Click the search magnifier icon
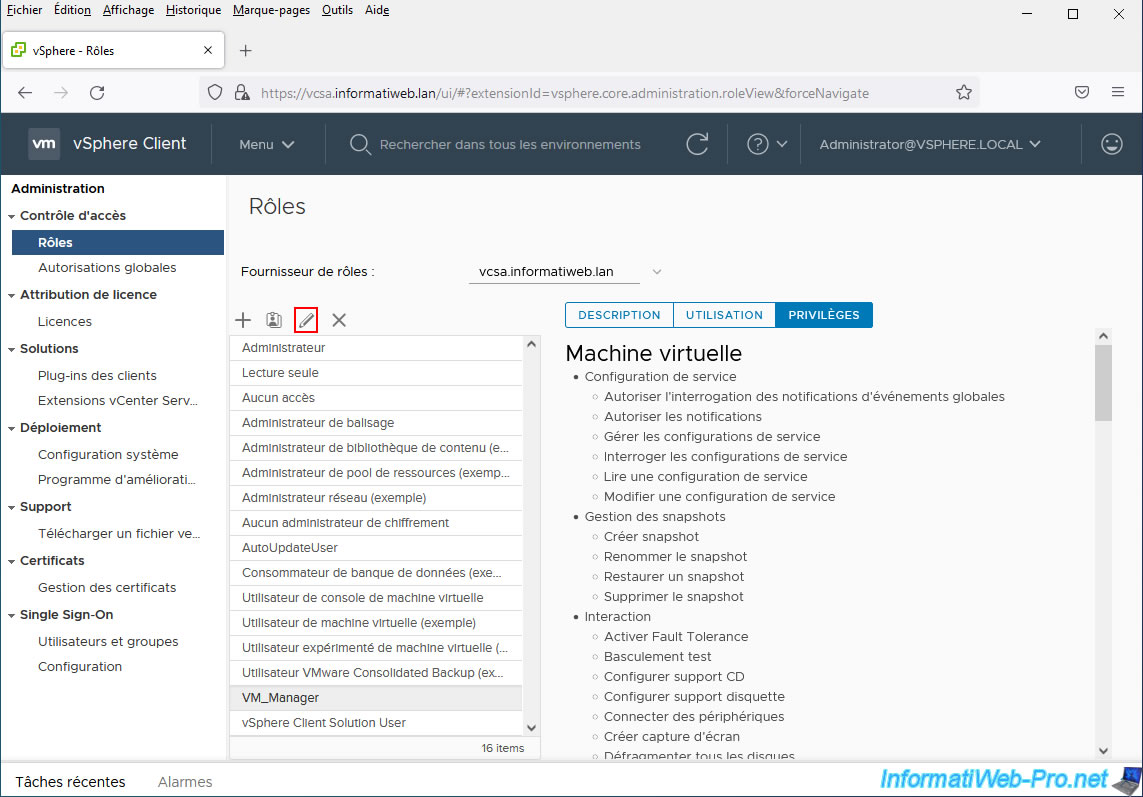 point(359,144)
